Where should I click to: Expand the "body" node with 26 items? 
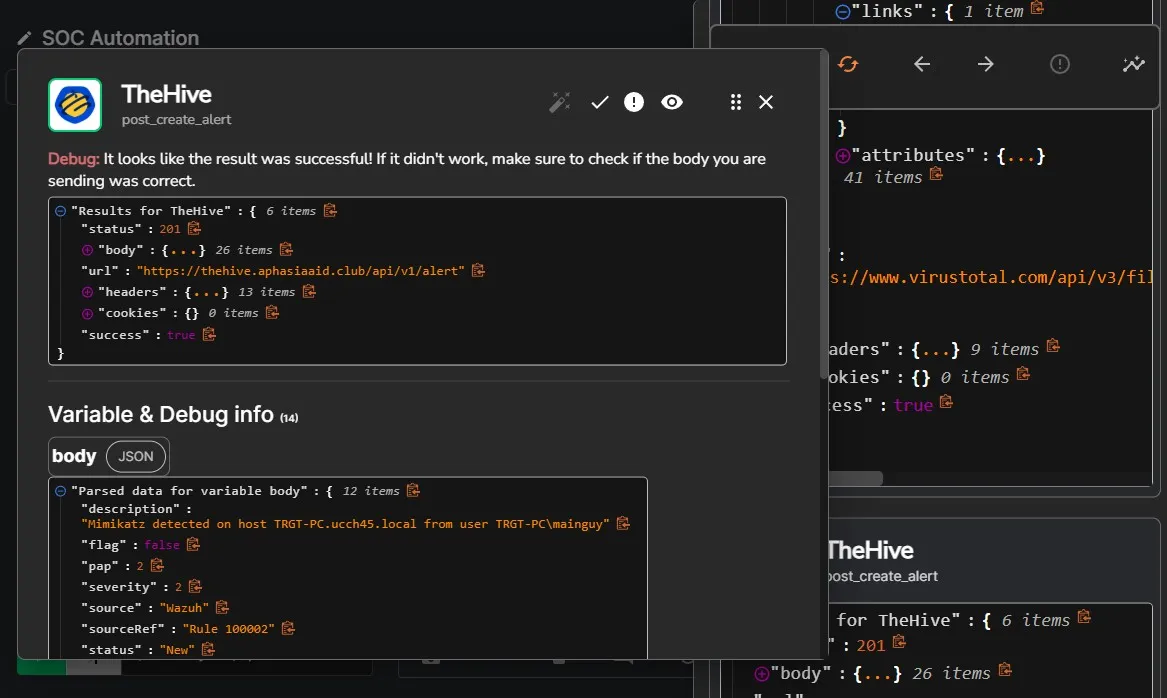click(87, 250)
